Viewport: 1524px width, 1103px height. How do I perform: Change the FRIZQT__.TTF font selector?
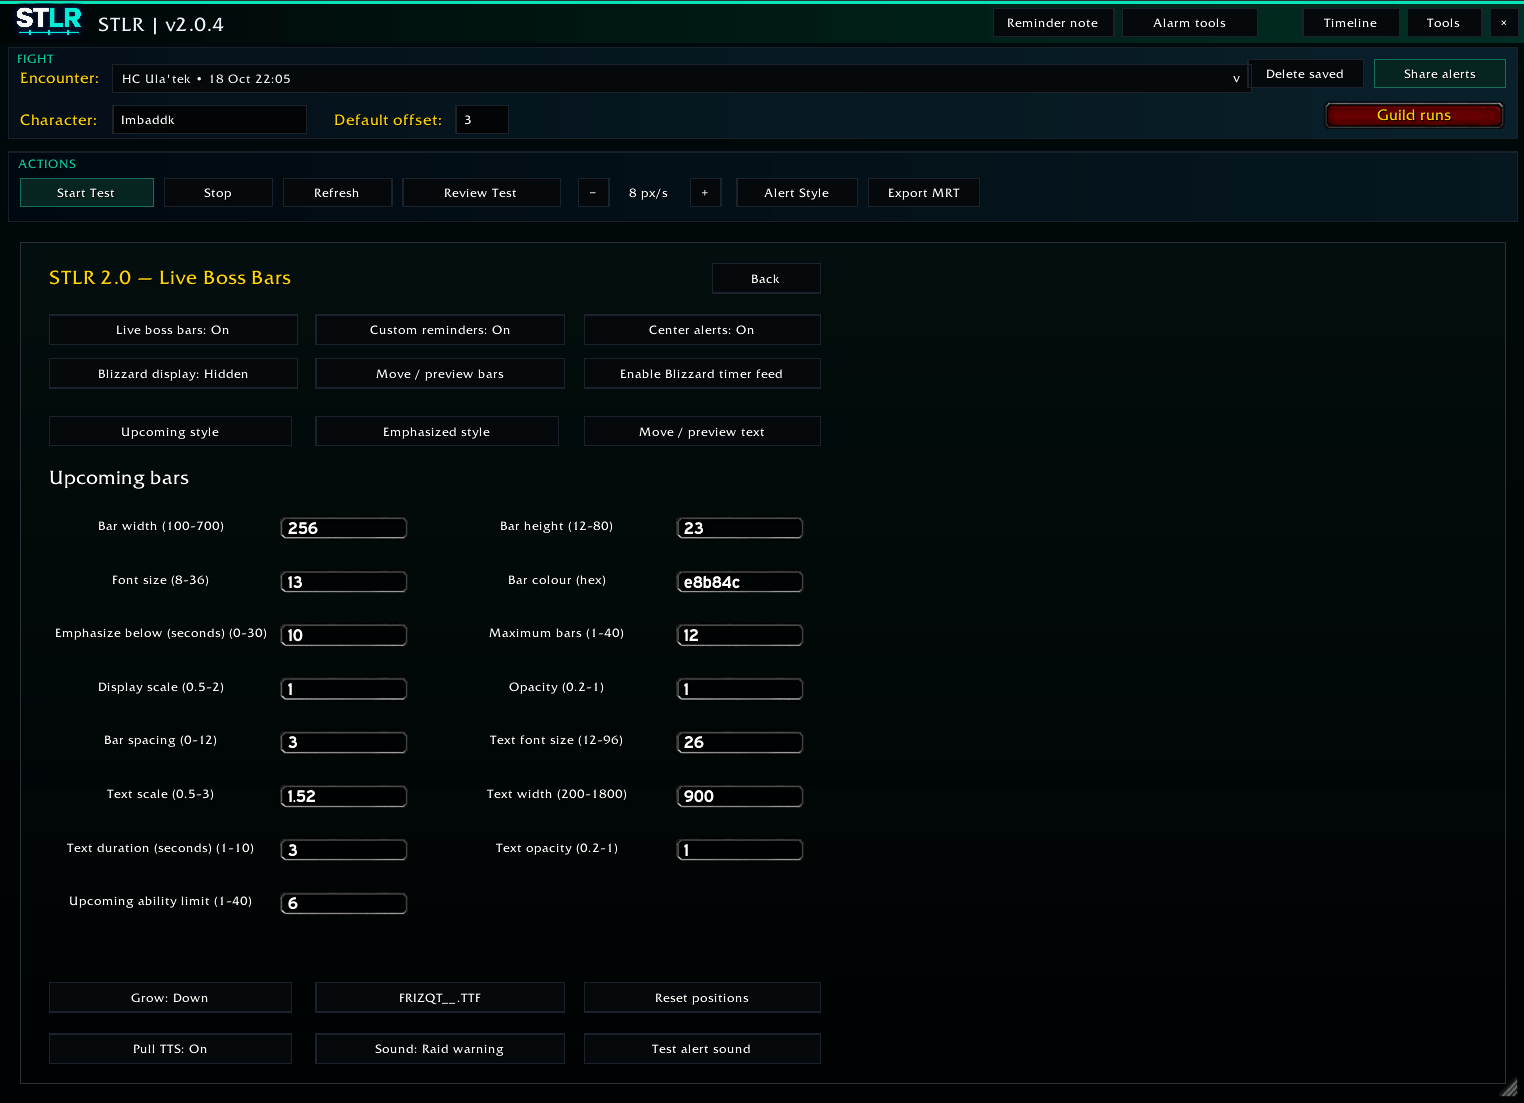click(x=440, y=998)
